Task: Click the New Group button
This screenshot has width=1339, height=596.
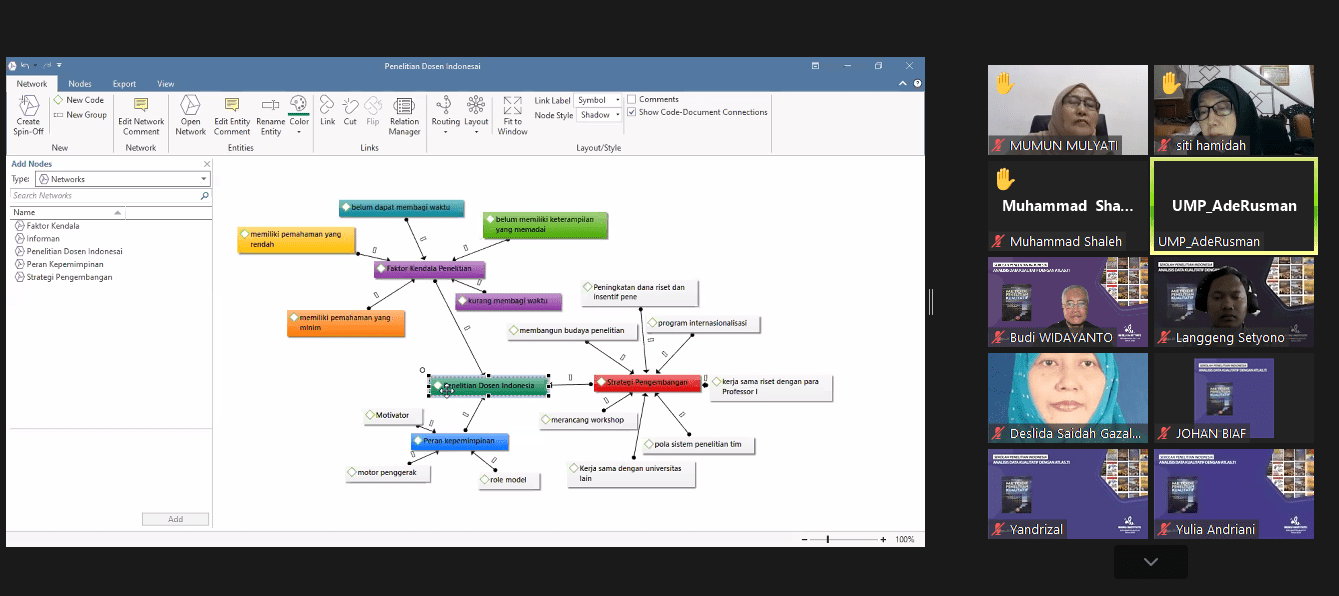Action: point(80,115)
